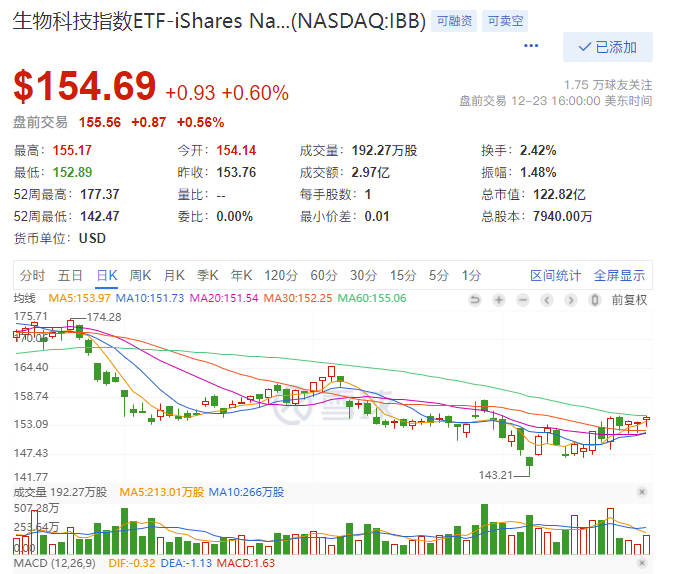
Task: Switch to the 五日 chart tab
Action: (x=70, y=275)
